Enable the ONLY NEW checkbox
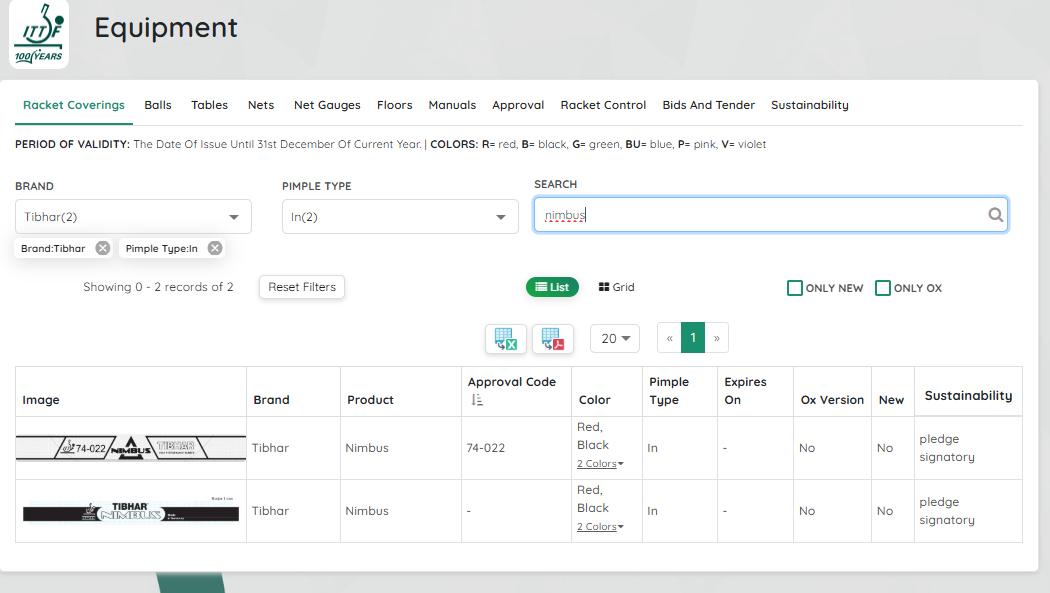This screenshot has height=593, width=1050. 795,288
